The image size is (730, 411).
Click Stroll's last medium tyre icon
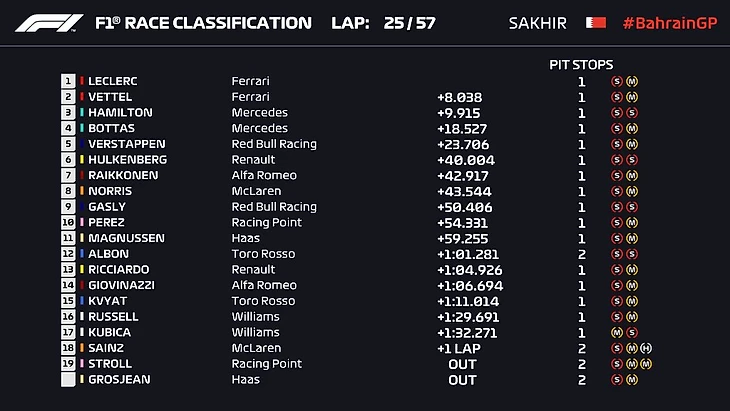[x=647, y=364]
